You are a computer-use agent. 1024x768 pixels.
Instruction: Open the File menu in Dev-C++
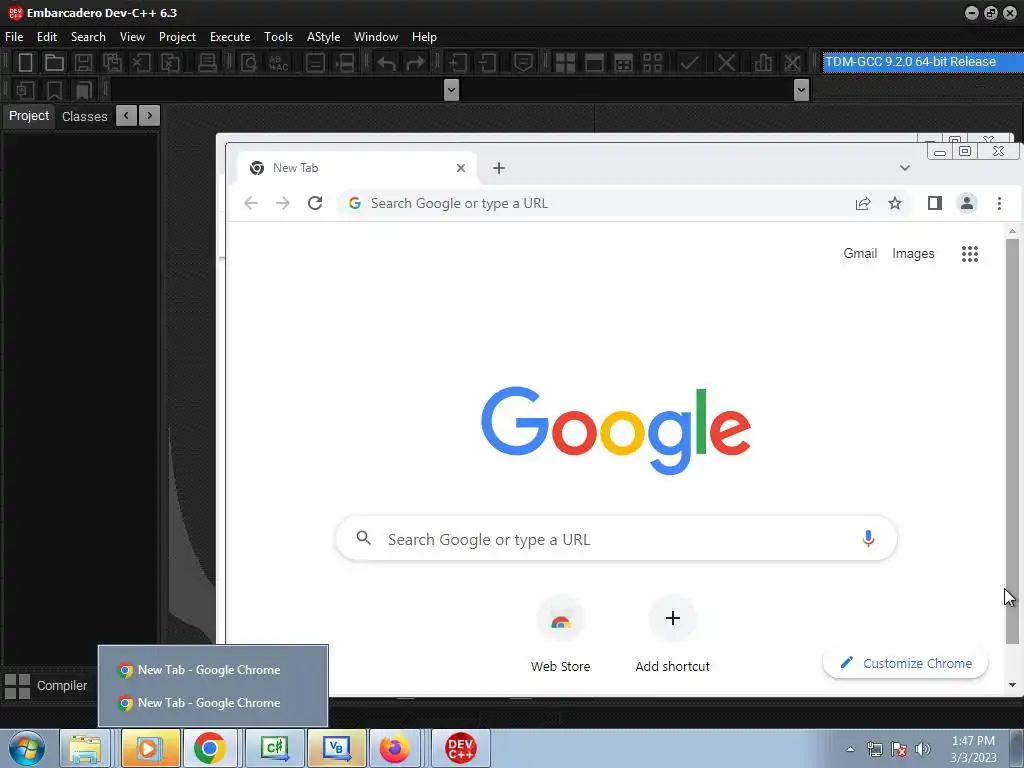pyautogui.click(x=14, y=37)
